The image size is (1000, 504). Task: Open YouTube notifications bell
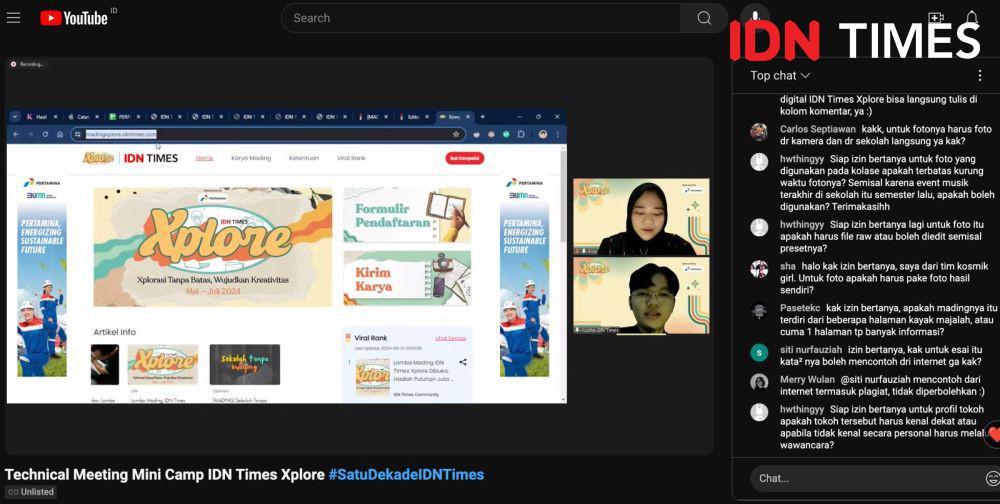971,17
